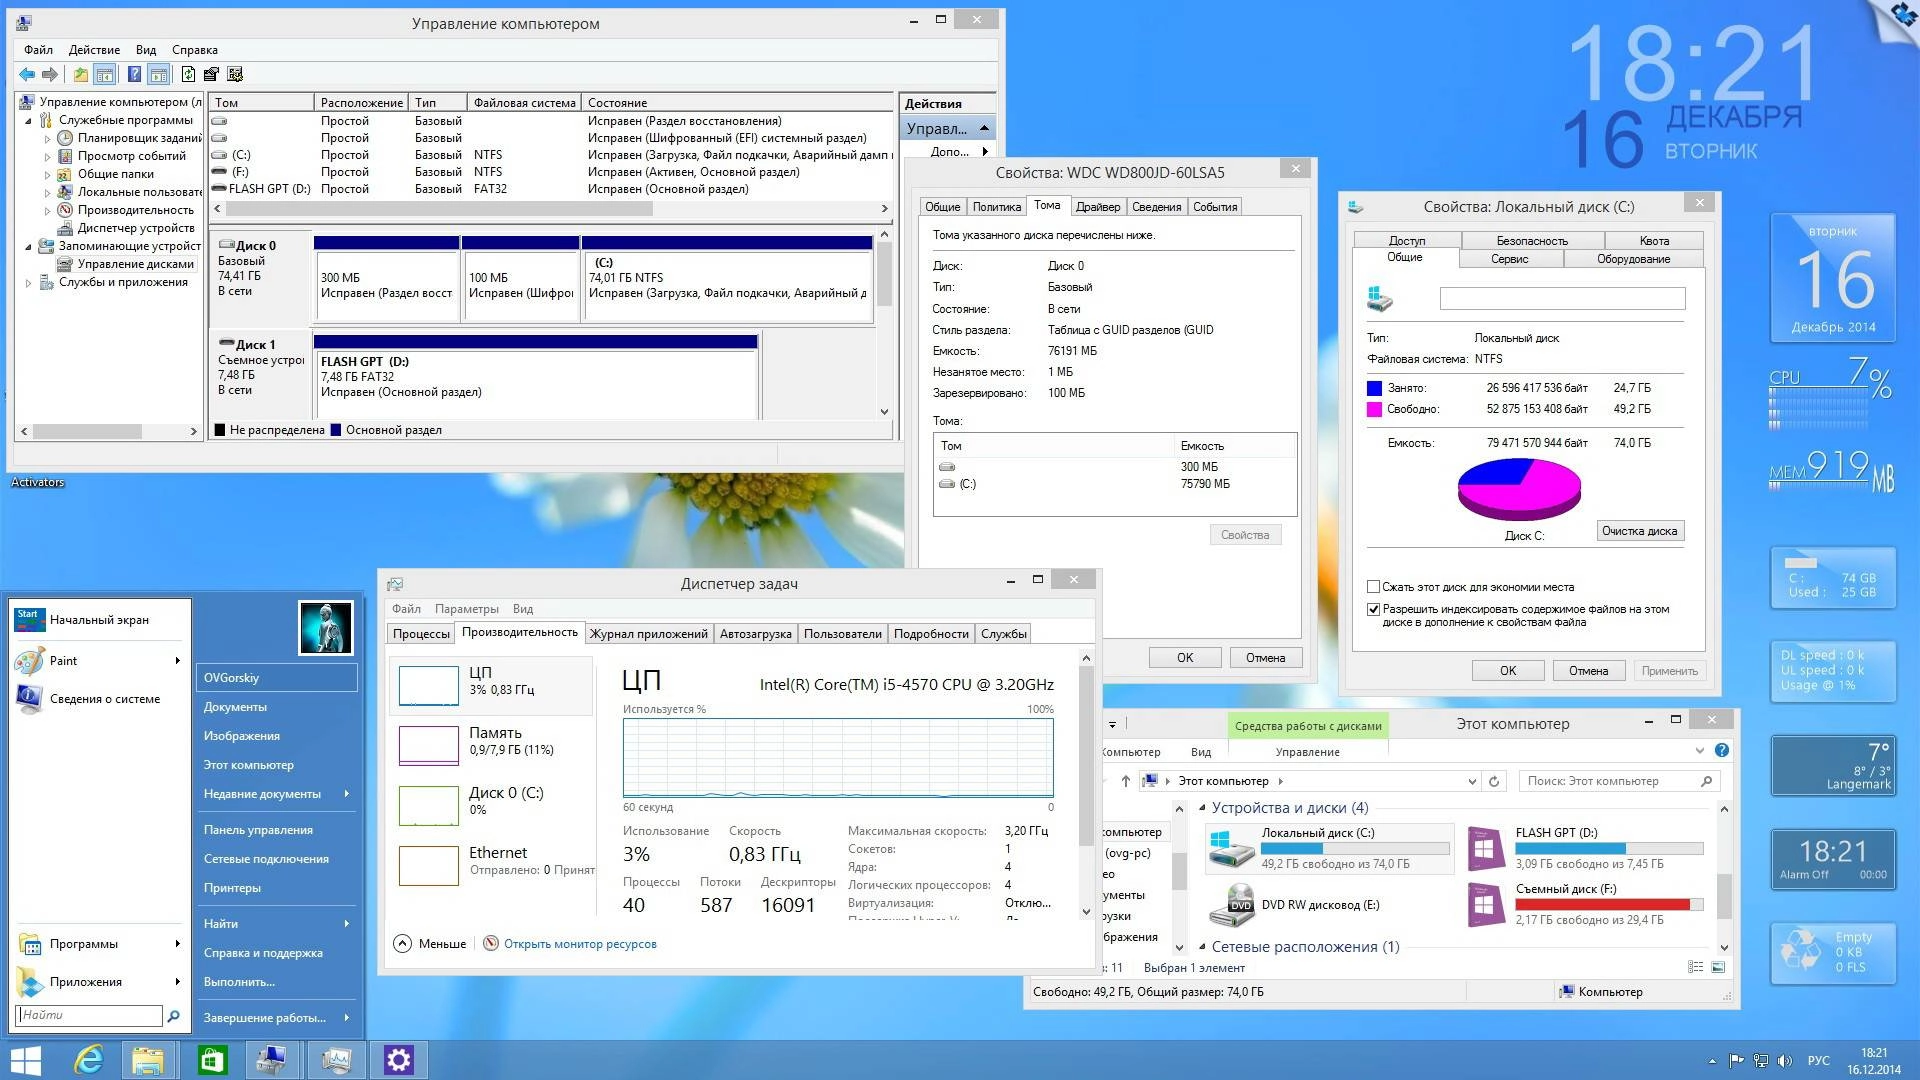The width and height of the screenshot is (1920, 1080).
Task: Click the Найти search field in Start menu
Action: pos(88,1015)
